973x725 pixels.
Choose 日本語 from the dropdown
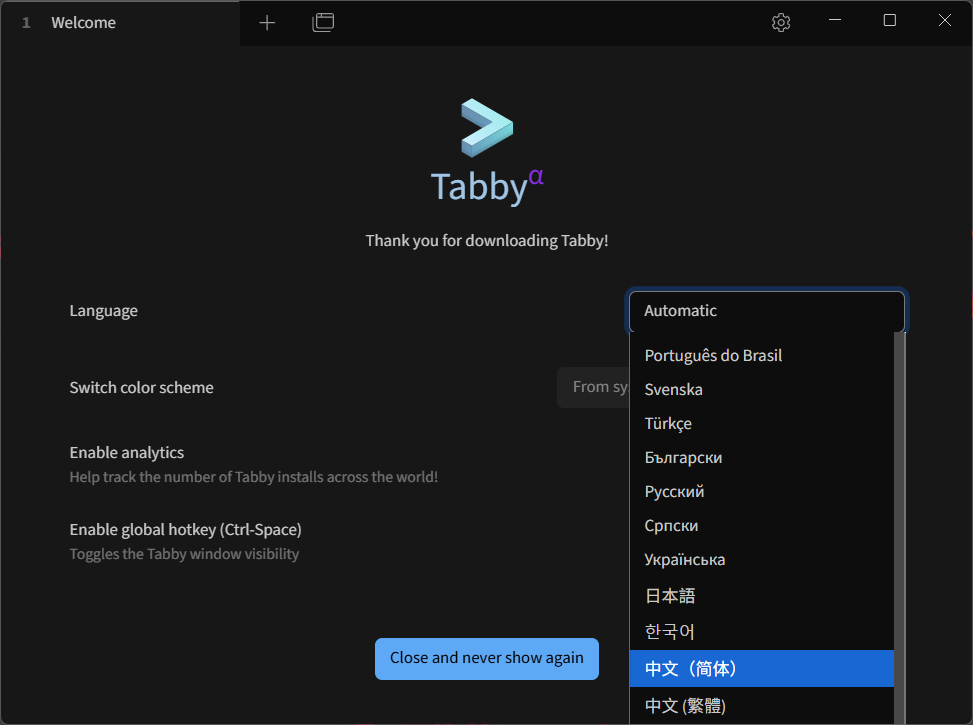point(761,596)
